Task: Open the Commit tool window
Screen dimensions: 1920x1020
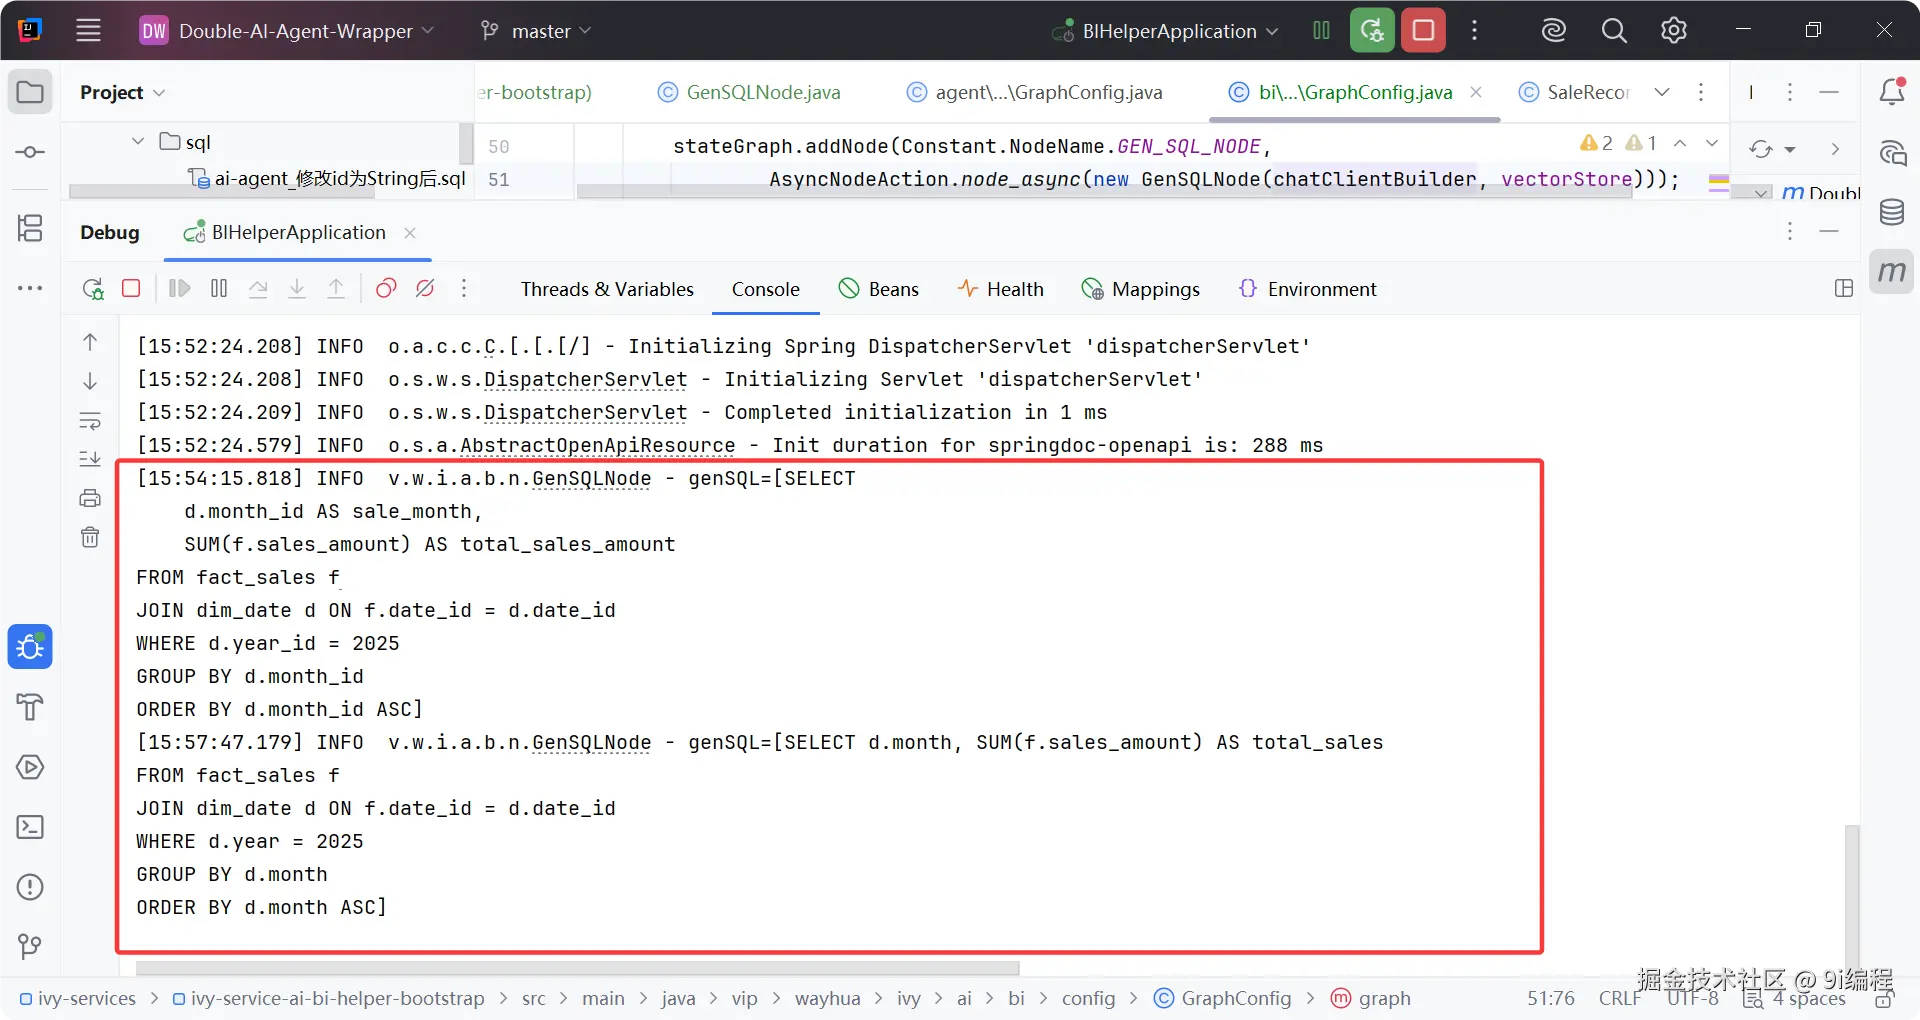Action: (30, 152)
